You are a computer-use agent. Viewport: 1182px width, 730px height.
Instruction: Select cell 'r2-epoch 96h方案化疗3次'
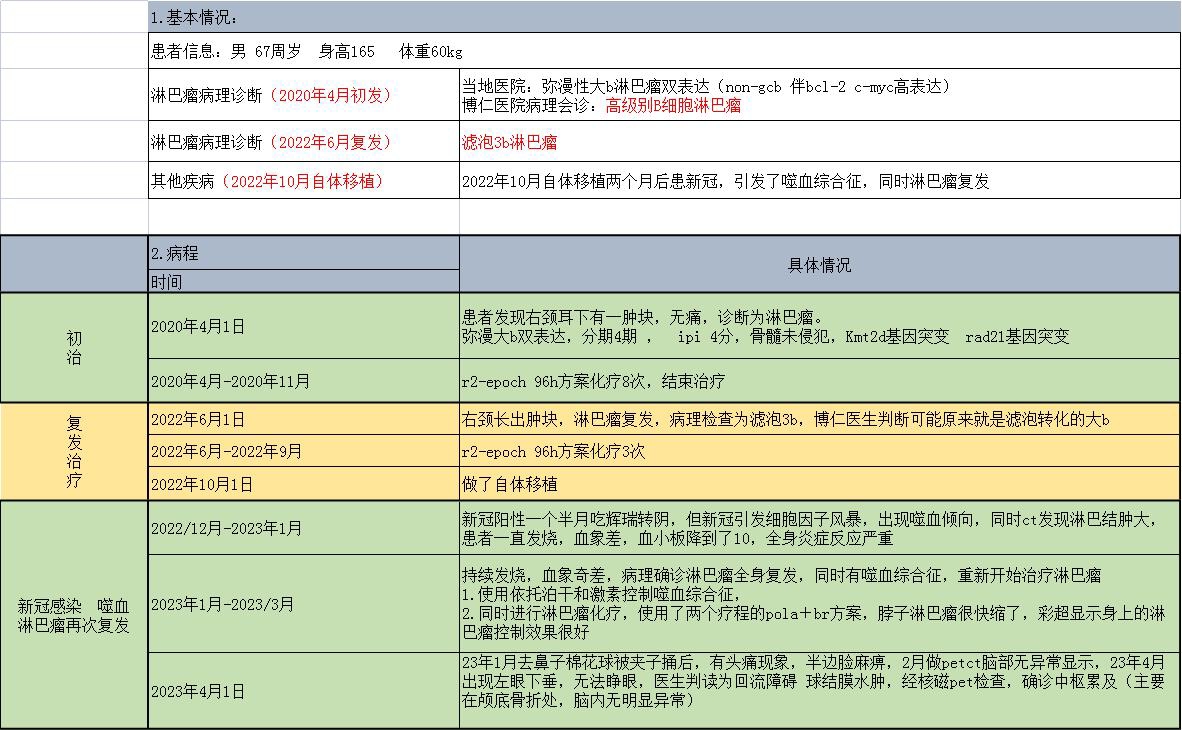(819, 451)
